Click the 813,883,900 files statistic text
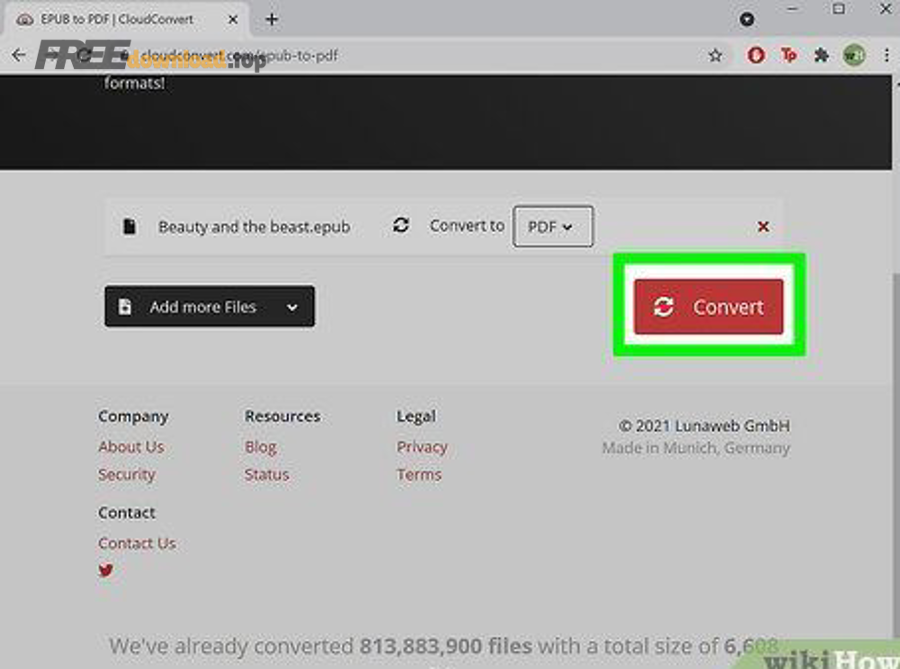Screen dimensions: 900x669 (x=445, y=646)
